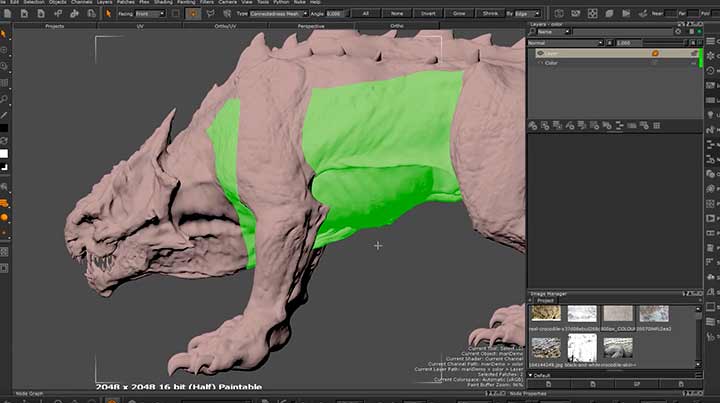Viewport: 720px width, 403px height.
Task: Click the search magnifier in Layers panel
Action: tap(533, 32)
